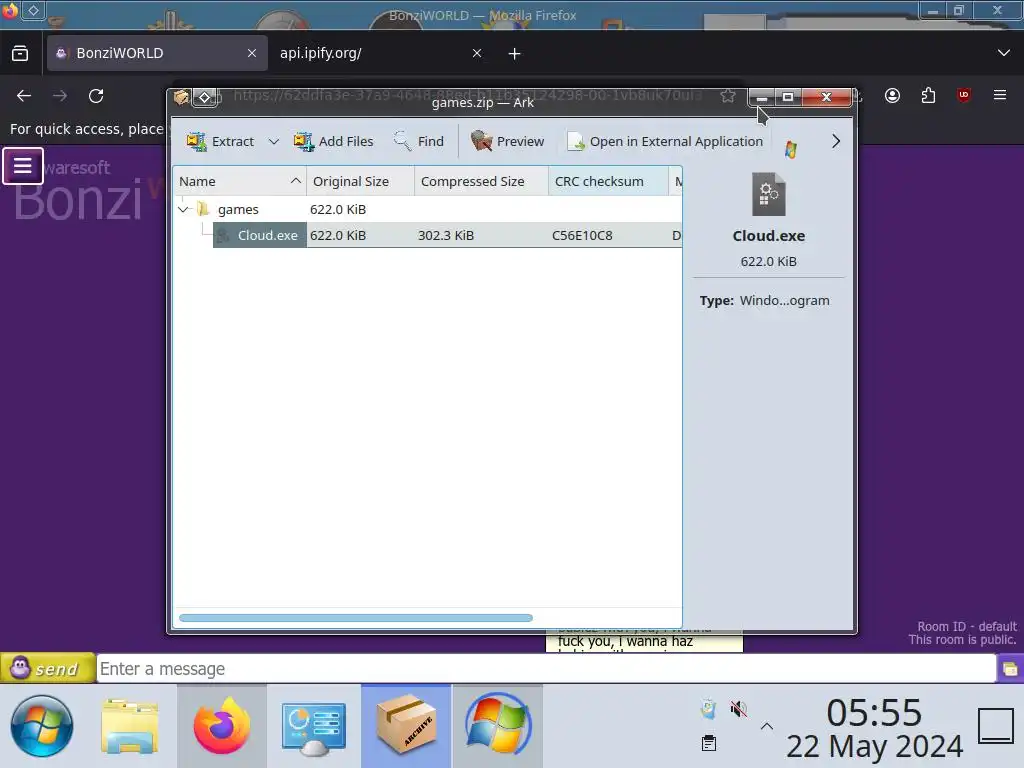Sort by Compressed Size column

click(481, 181)
